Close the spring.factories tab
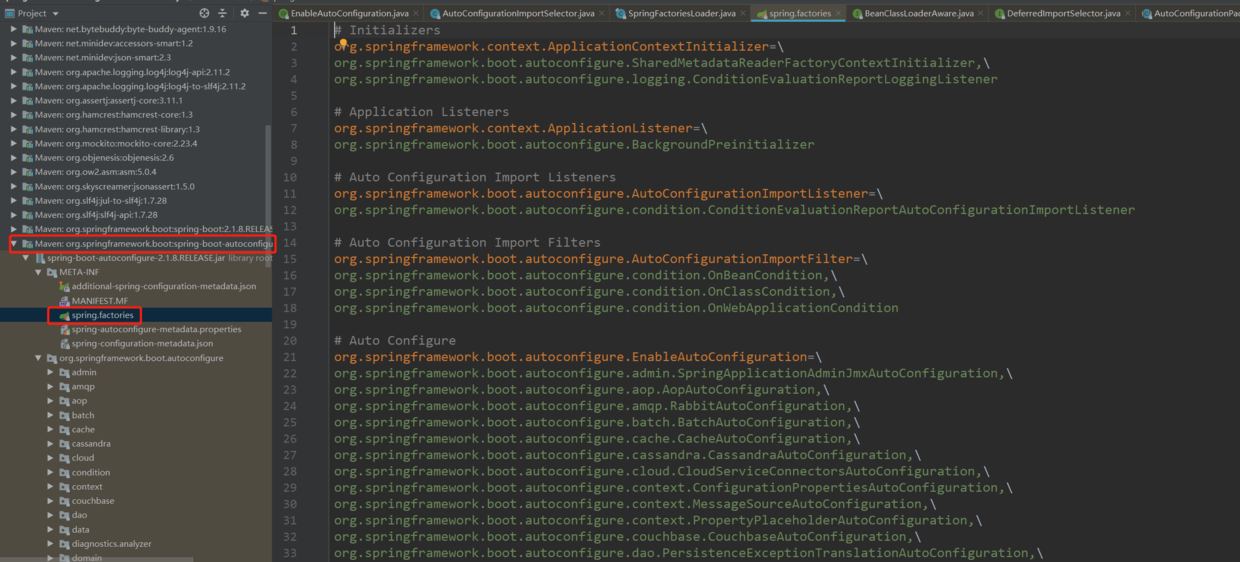This screenshot has height=562, width=1240. click(x=840, y=13)
